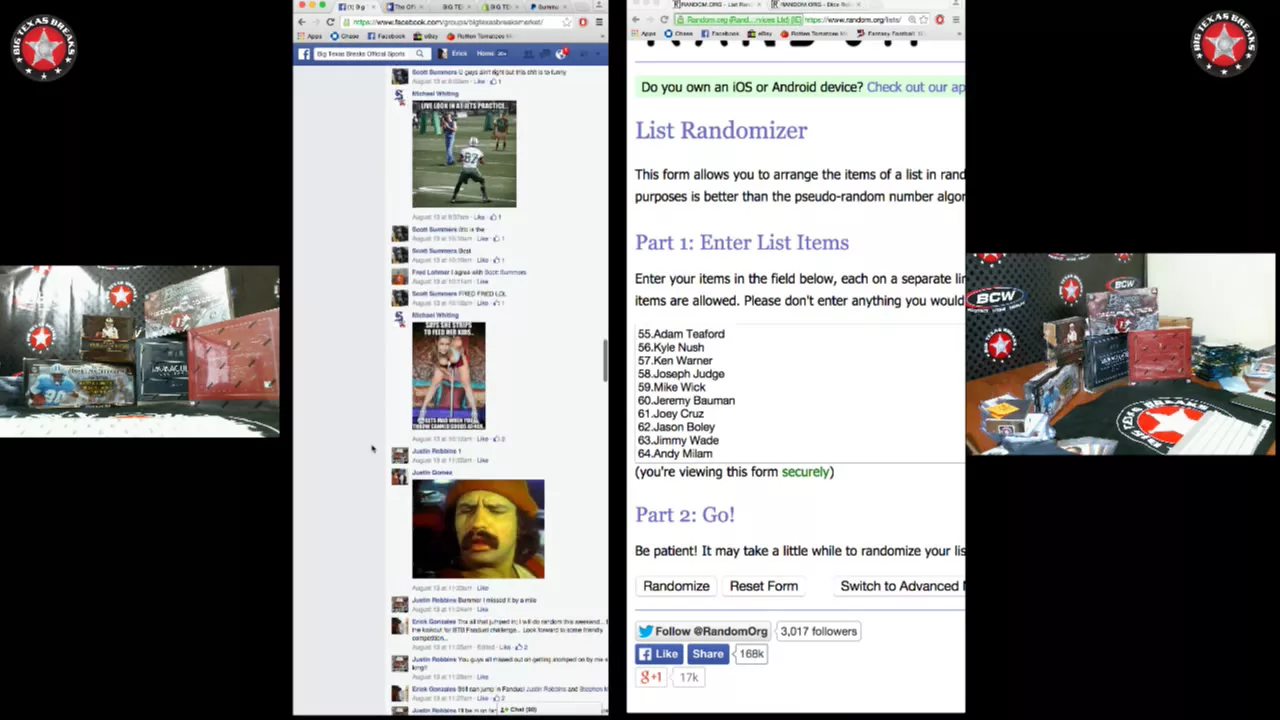Image resolution: width=1280 pixels, height=720 pixels.
Task: Open Rotten Tomatoes bookmark in Random.org window
Action: (814, 34)
